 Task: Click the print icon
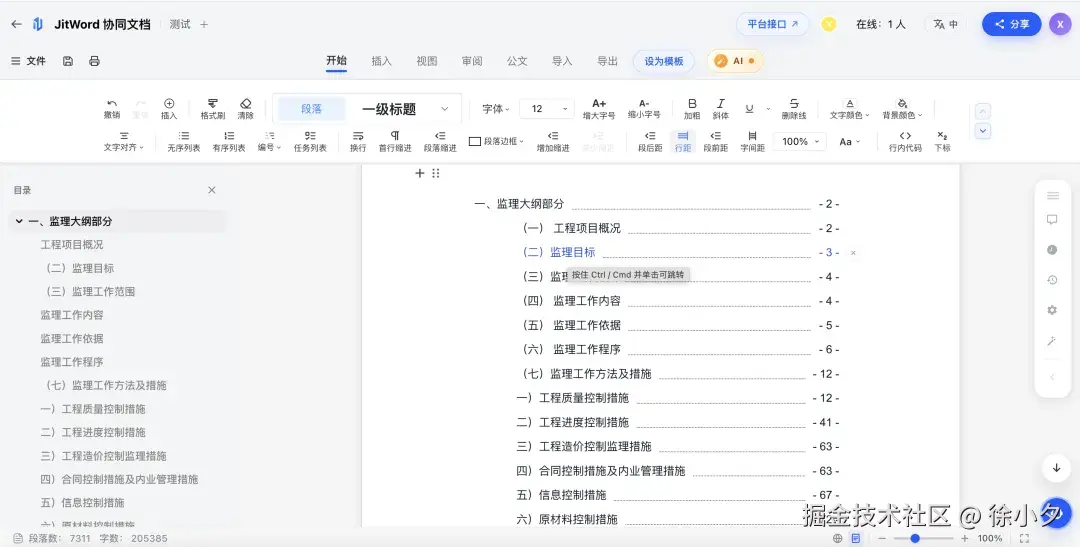point(94,61)
